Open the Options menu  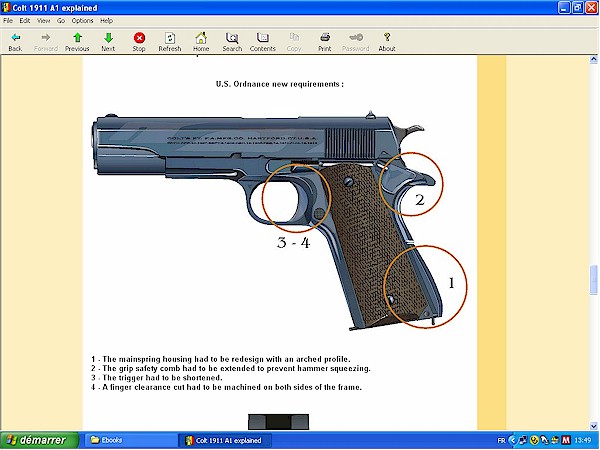pyautogui.click(x=82, y=21)
